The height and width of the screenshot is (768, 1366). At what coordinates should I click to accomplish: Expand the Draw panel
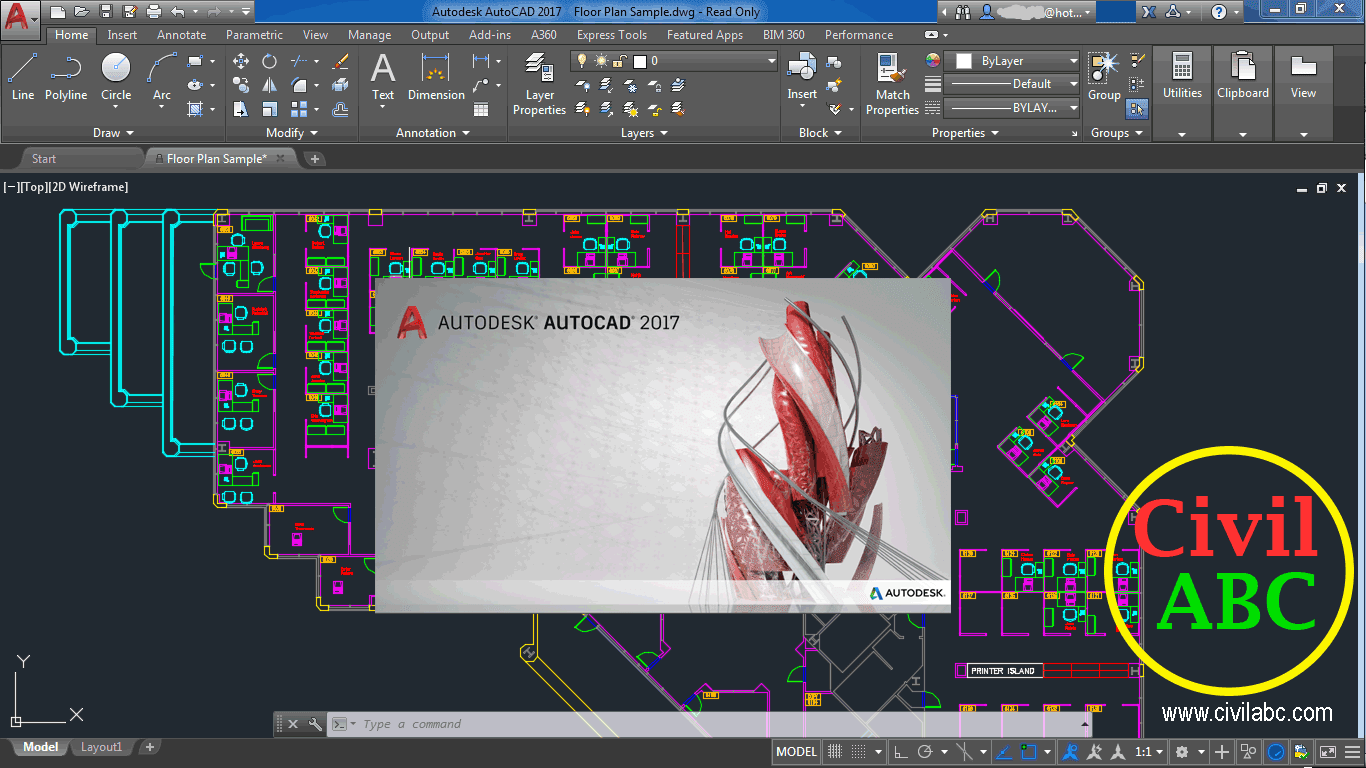click(113, 133)
